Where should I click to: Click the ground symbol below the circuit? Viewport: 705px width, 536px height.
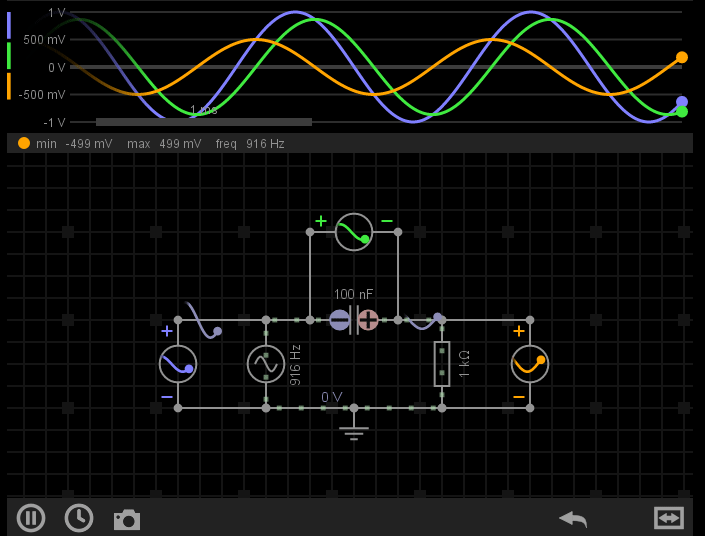point(354,429)
